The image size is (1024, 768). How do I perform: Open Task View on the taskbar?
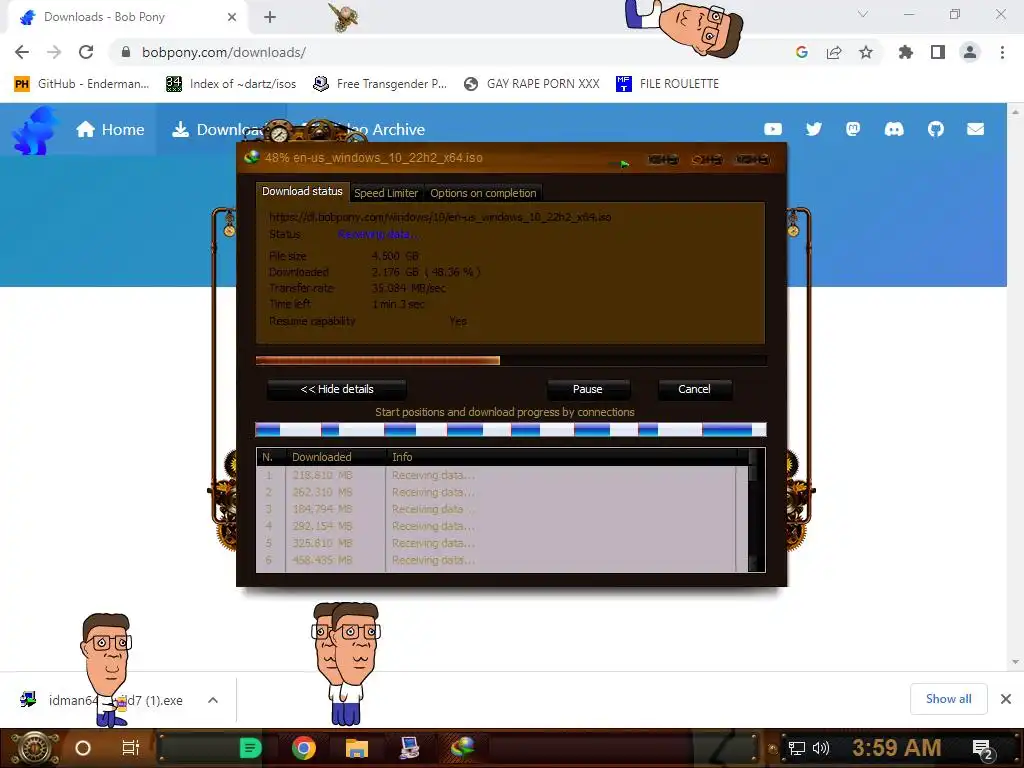pos(131,748)
